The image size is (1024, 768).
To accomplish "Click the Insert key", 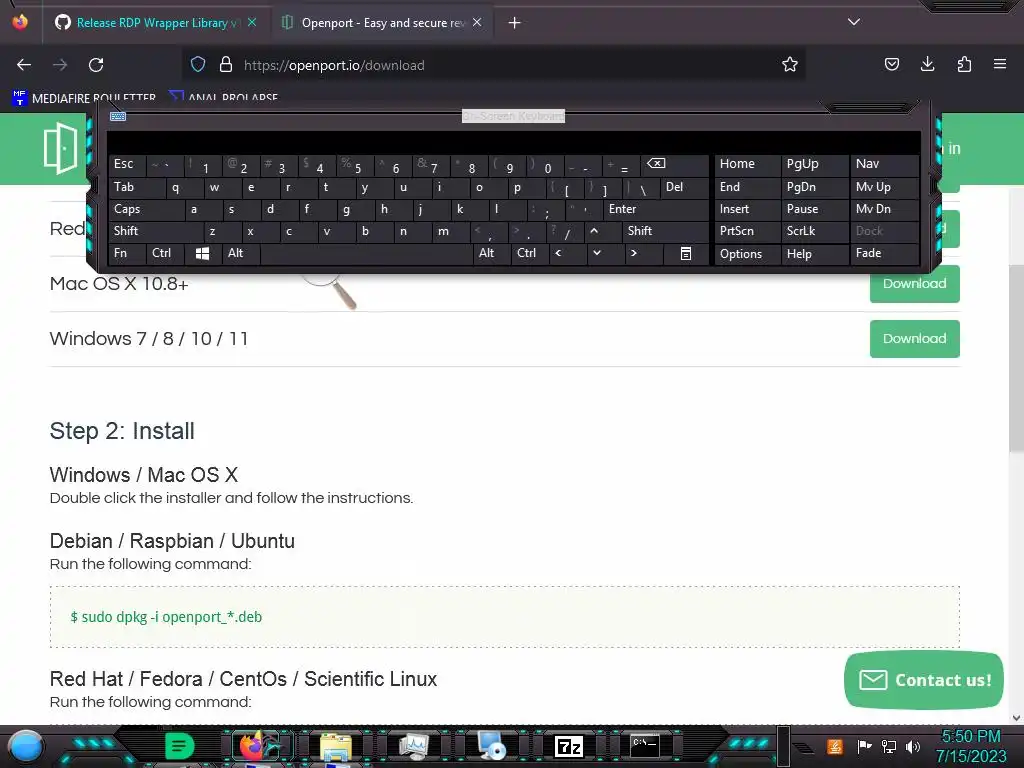I will coord(748,209).
